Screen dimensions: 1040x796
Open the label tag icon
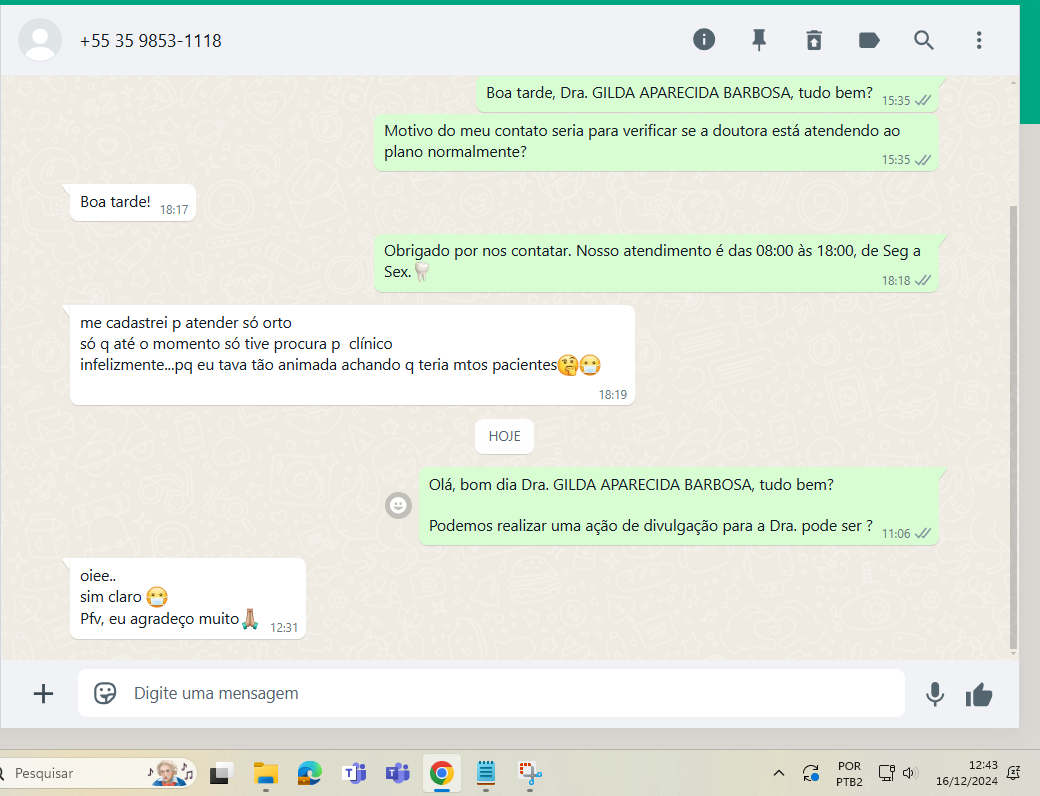869,40
